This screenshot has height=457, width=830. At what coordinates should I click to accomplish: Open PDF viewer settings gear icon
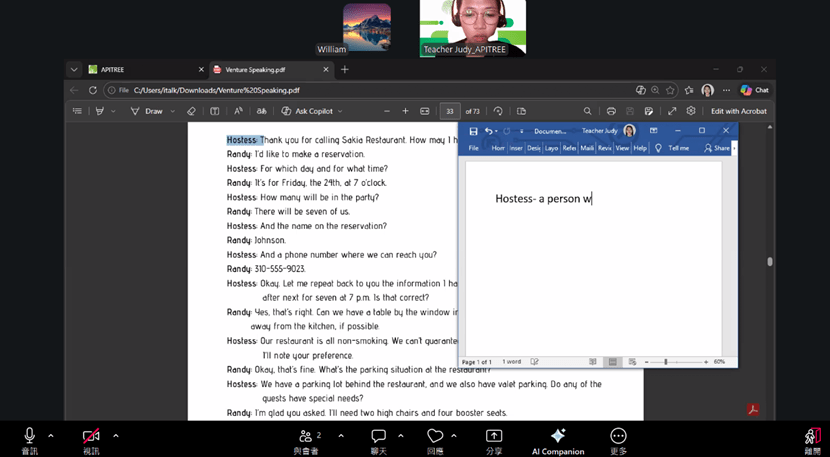tap(691, 111)
